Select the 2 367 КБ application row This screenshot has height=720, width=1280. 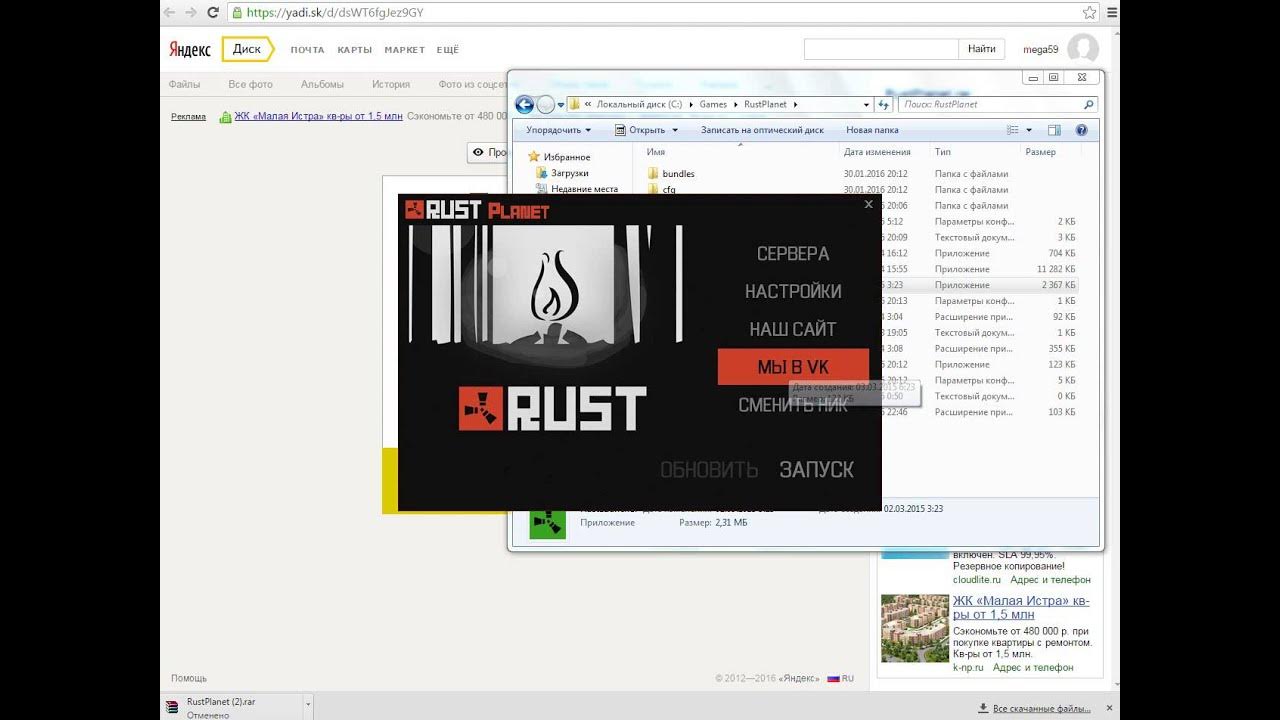click(x=860, y=285)
